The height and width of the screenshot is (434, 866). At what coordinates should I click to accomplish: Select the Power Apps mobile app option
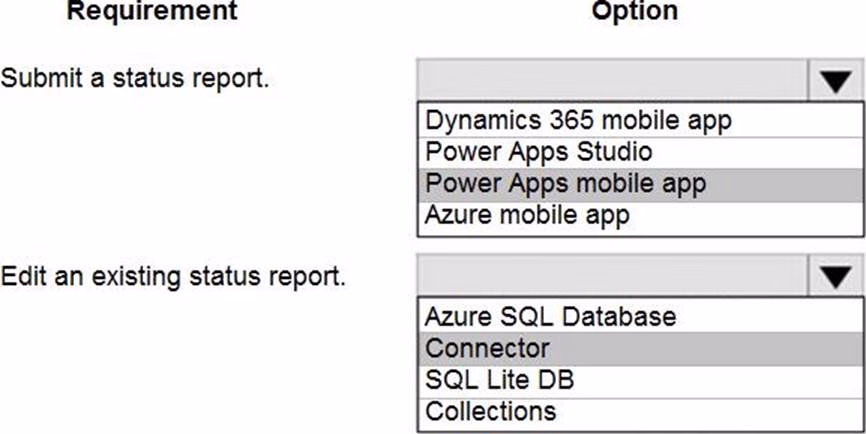click(x=565, y=183)
